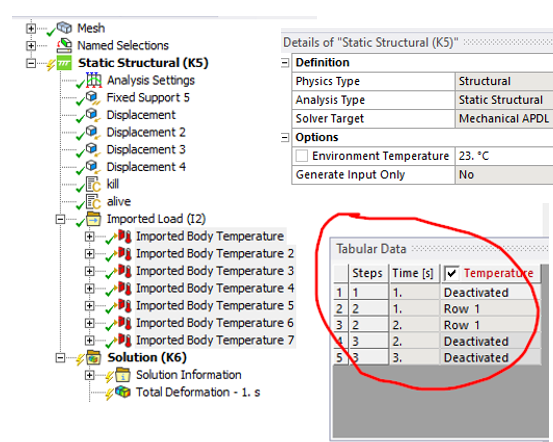Screen dimensions: 553x442
Task: Click the alive command snippet icon
Action: (93, 202)
